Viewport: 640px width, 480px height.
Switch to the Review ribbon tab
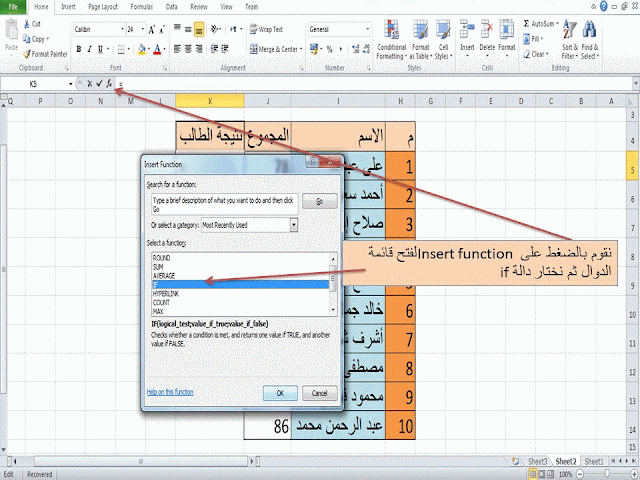(199, 7)
